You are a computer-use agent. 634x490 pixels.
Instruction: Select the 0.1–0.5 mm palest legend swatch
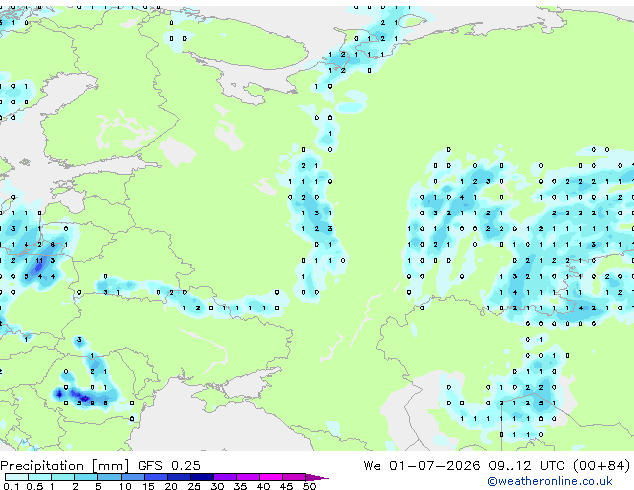17,477
